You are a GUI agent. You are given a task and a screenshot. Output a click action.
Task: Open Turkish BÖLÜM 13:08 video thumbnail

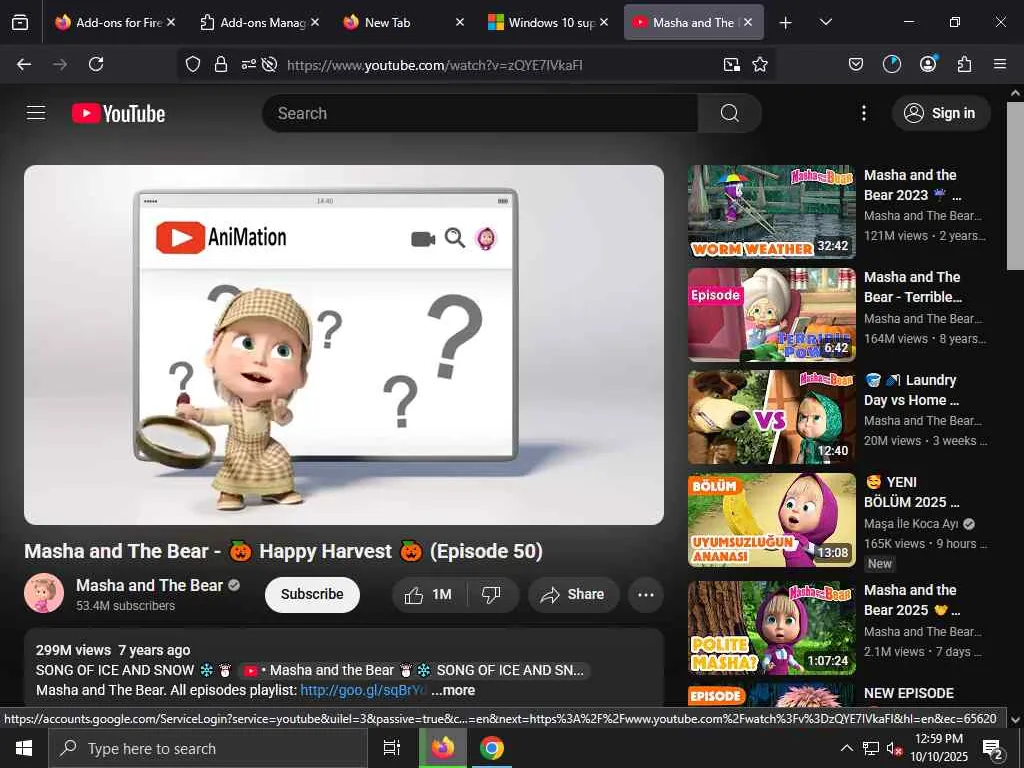pos(771,520)
